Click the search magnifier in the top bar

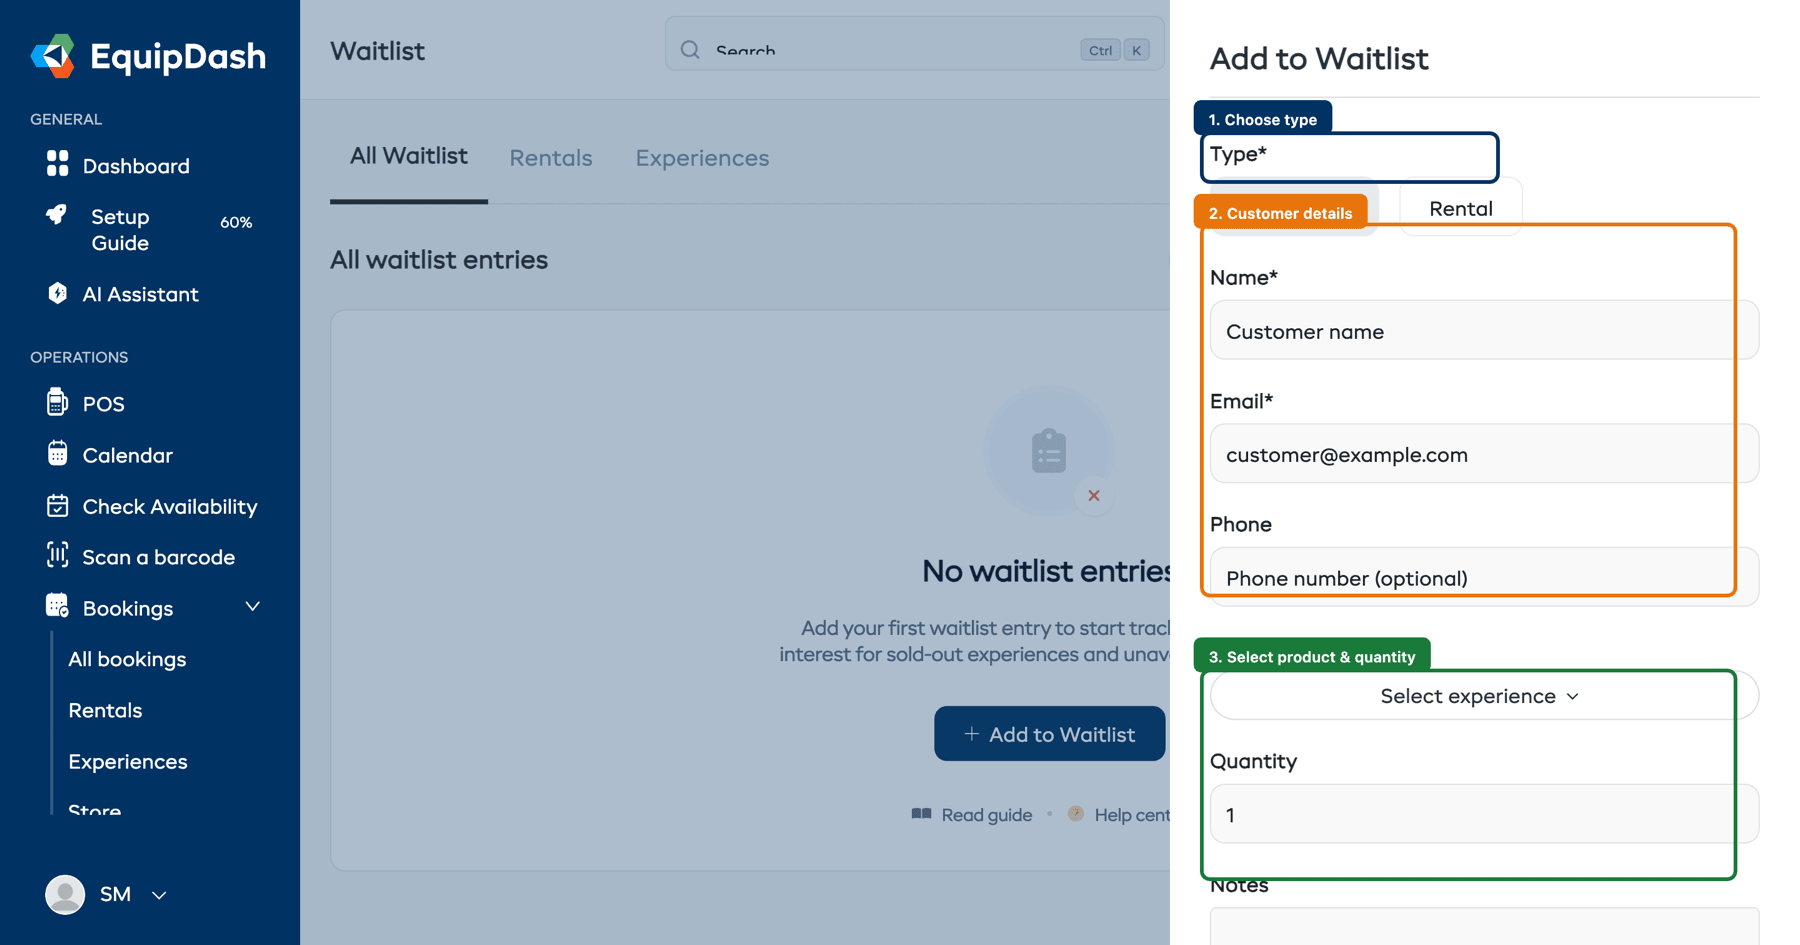point(690,49)
